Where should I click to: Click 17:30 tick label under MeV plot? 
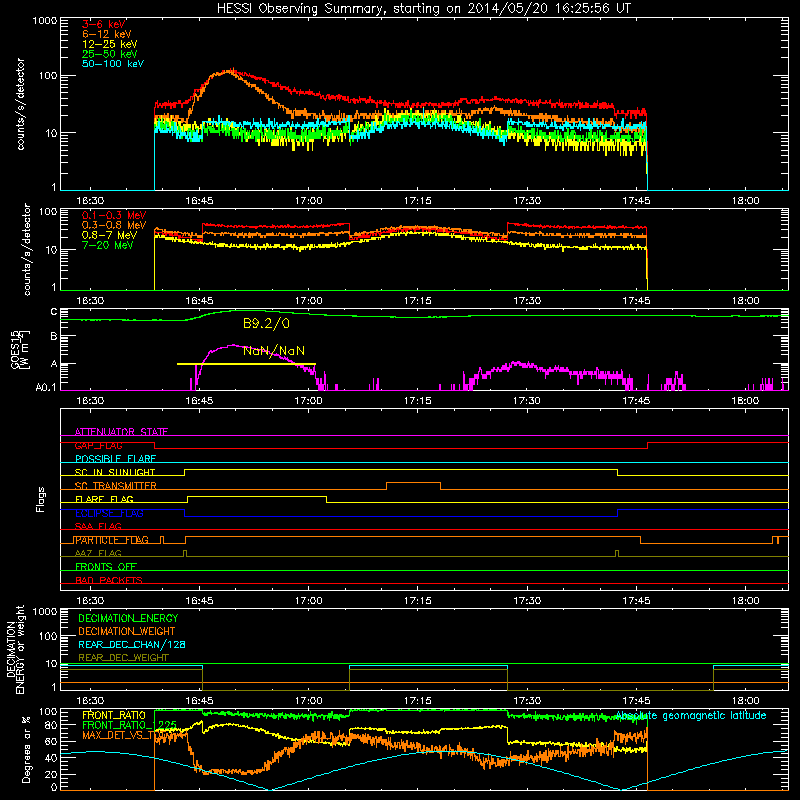[527, 301]
